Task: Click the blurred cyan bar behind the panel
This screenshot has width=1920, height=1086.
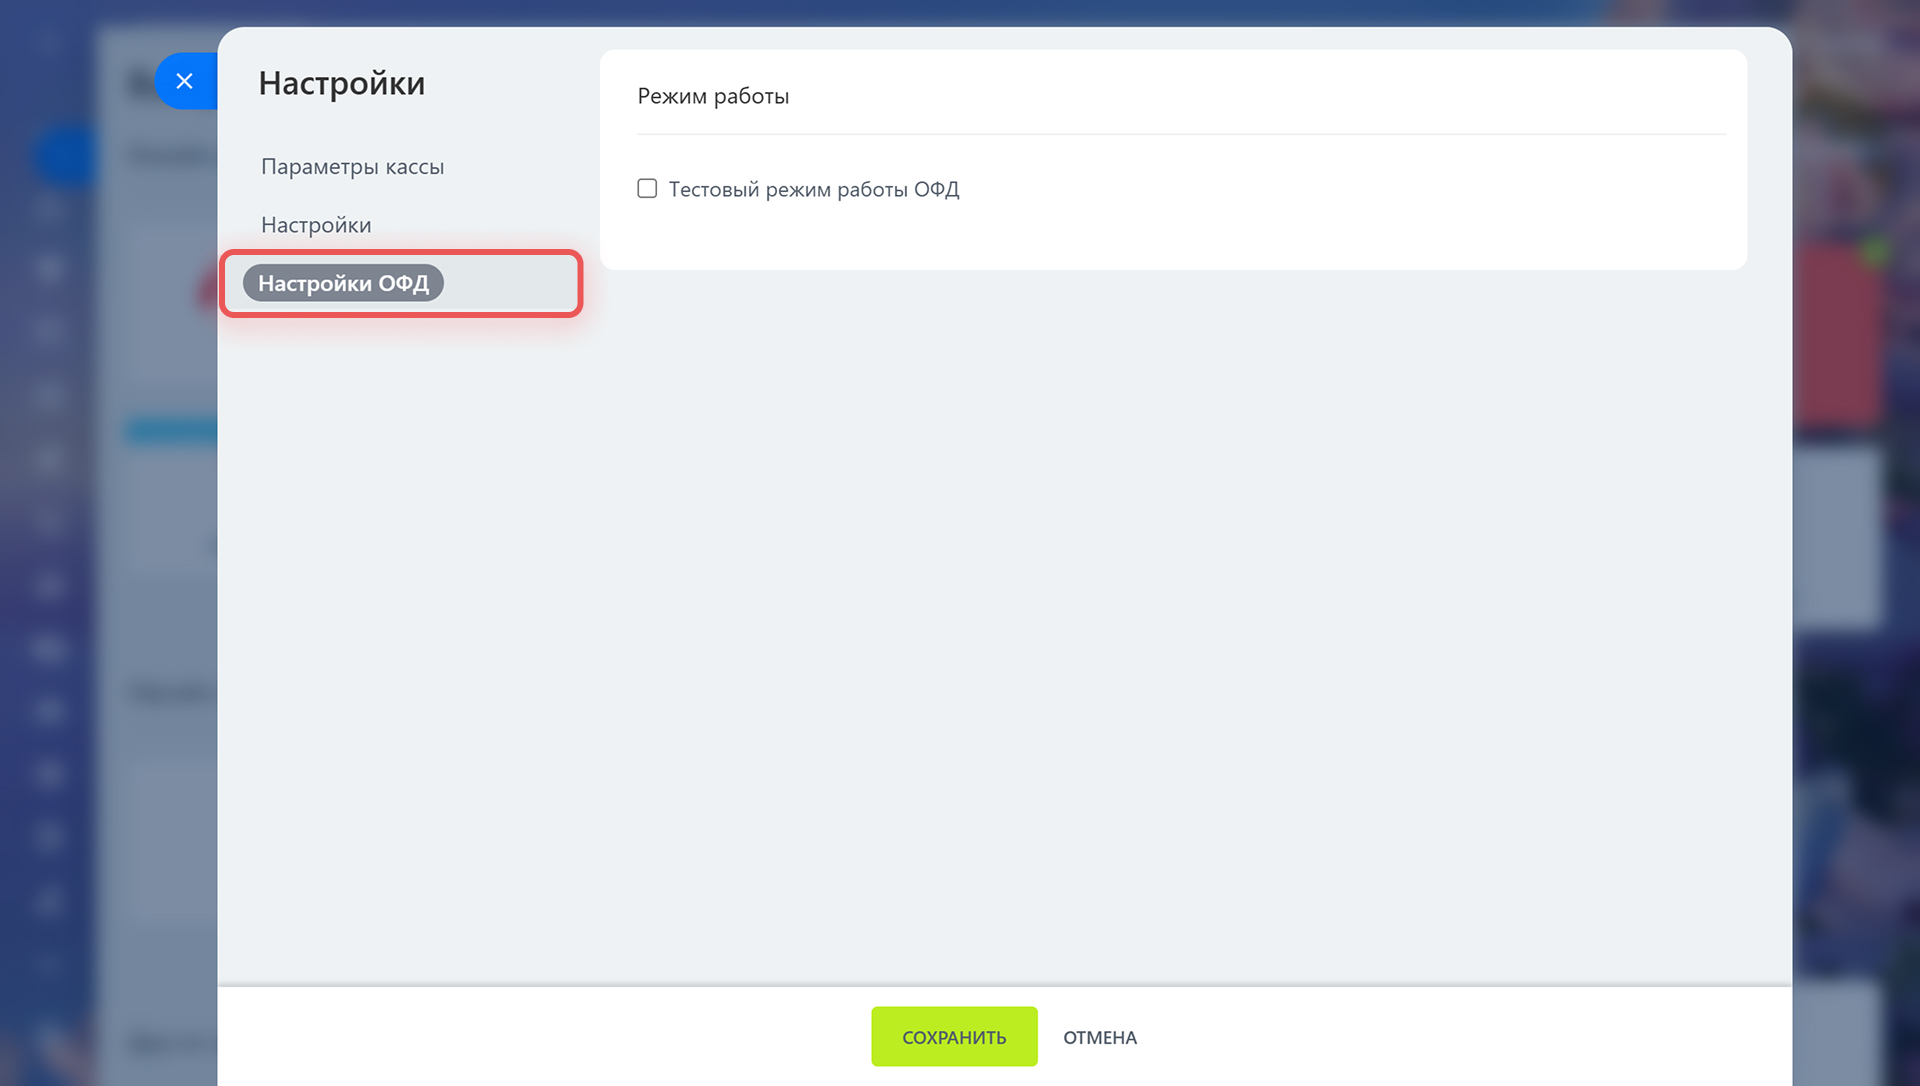Action: click(171, 431)
